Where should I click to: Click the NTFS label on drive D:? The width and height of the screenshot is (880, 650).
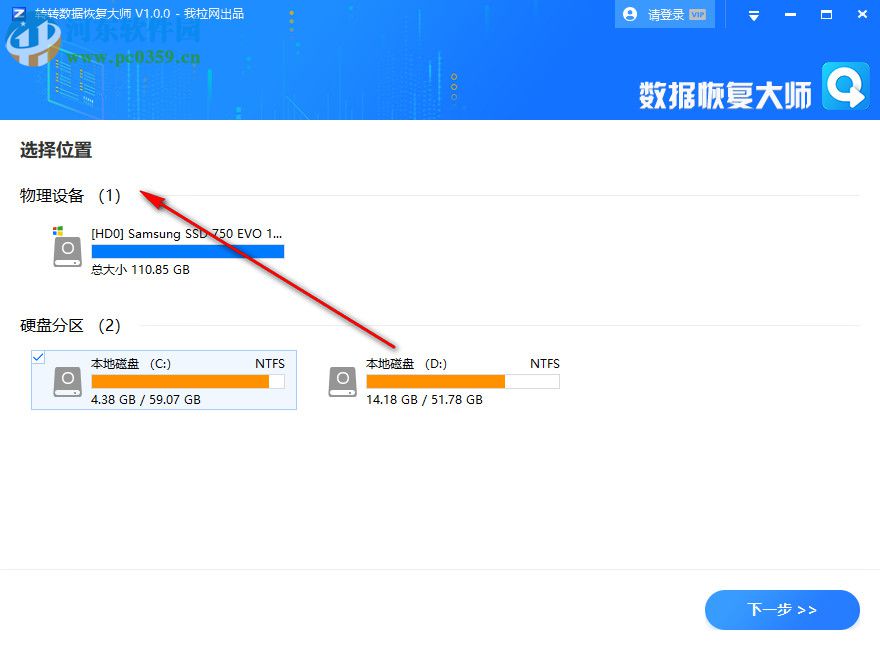coord(544,363)
